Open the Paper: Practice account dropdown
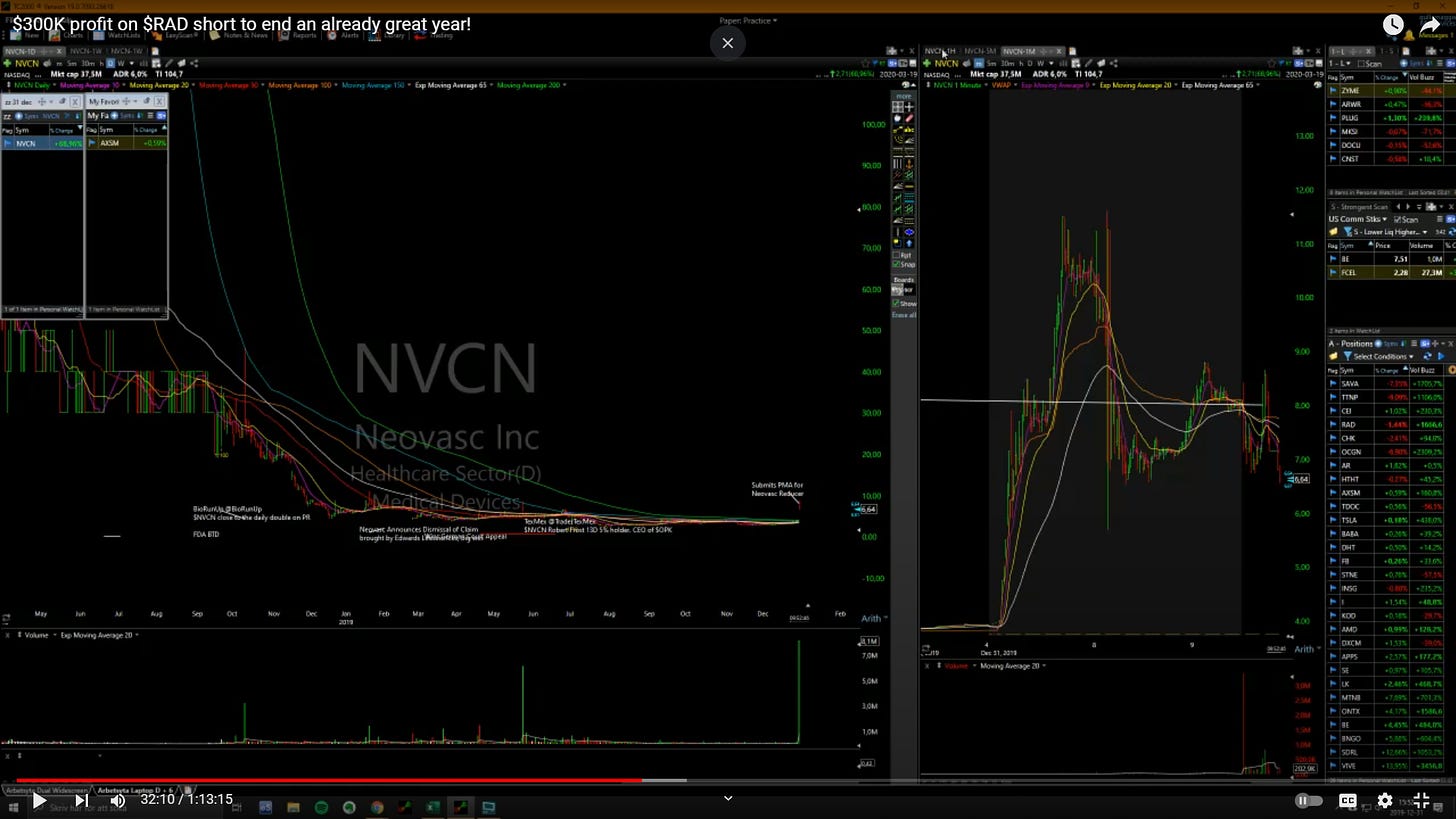The height and width of the screenshot is (819, 1456). [748, 20]
